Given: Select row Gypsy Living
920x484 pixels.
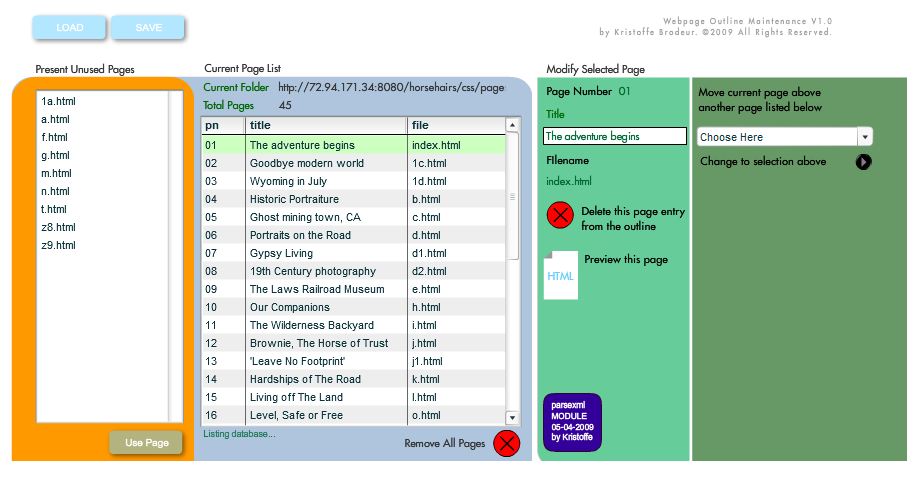Looking at the screenshot, I should pyautogui.click(x=353, y=253).
